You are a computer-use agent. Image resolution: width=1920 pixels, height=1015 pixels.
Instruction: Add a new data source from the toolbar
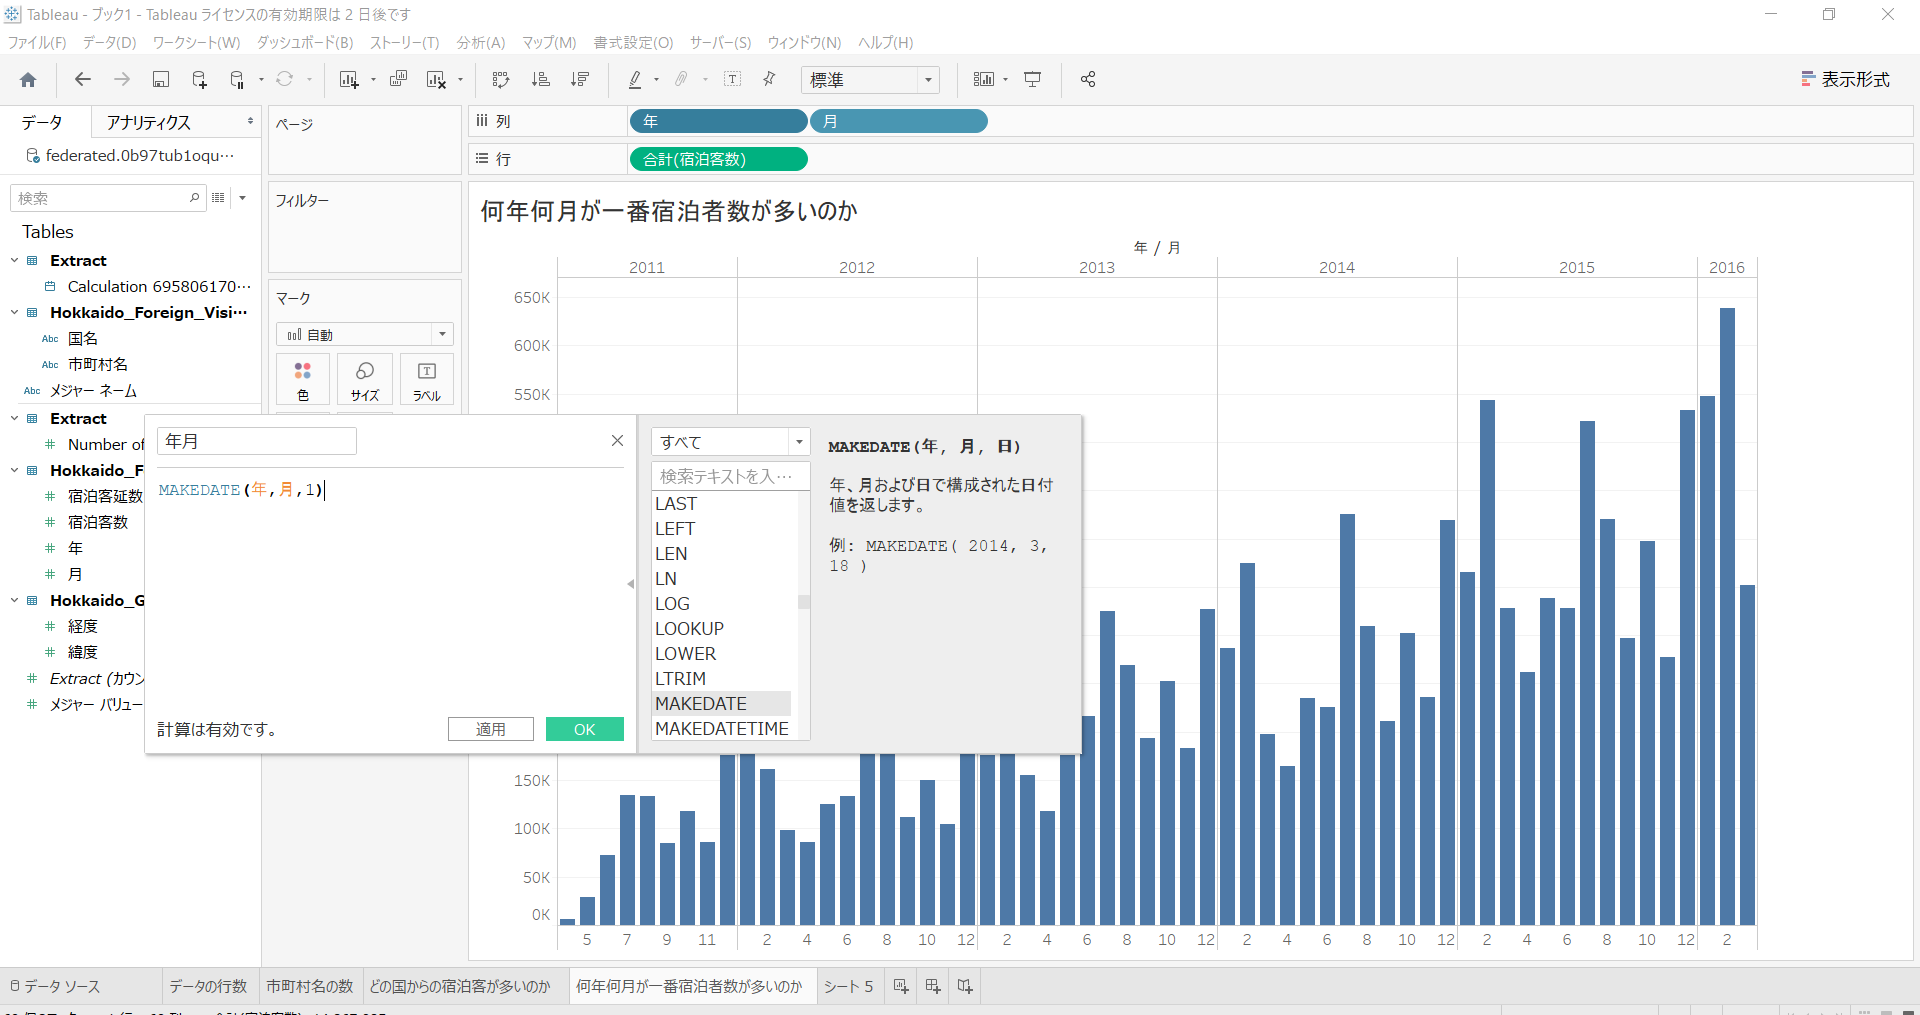[x=199, y=80]
